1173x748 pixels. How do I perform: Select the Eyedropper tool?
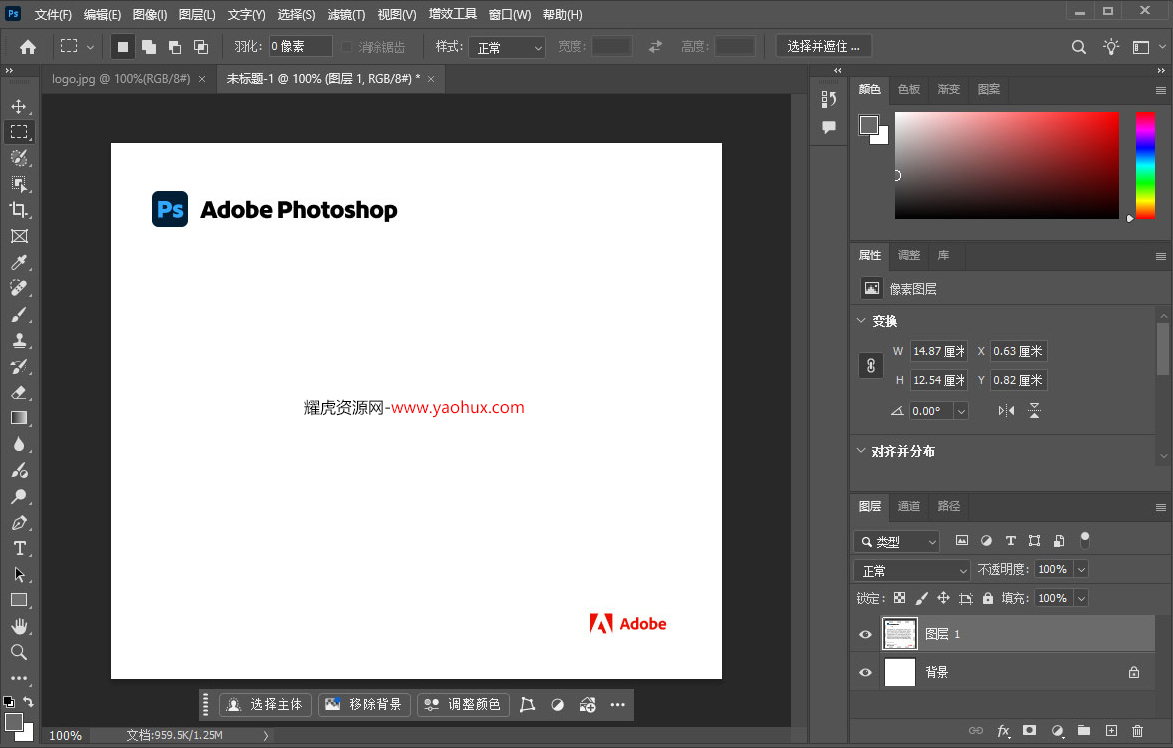[x=20, y=262]
